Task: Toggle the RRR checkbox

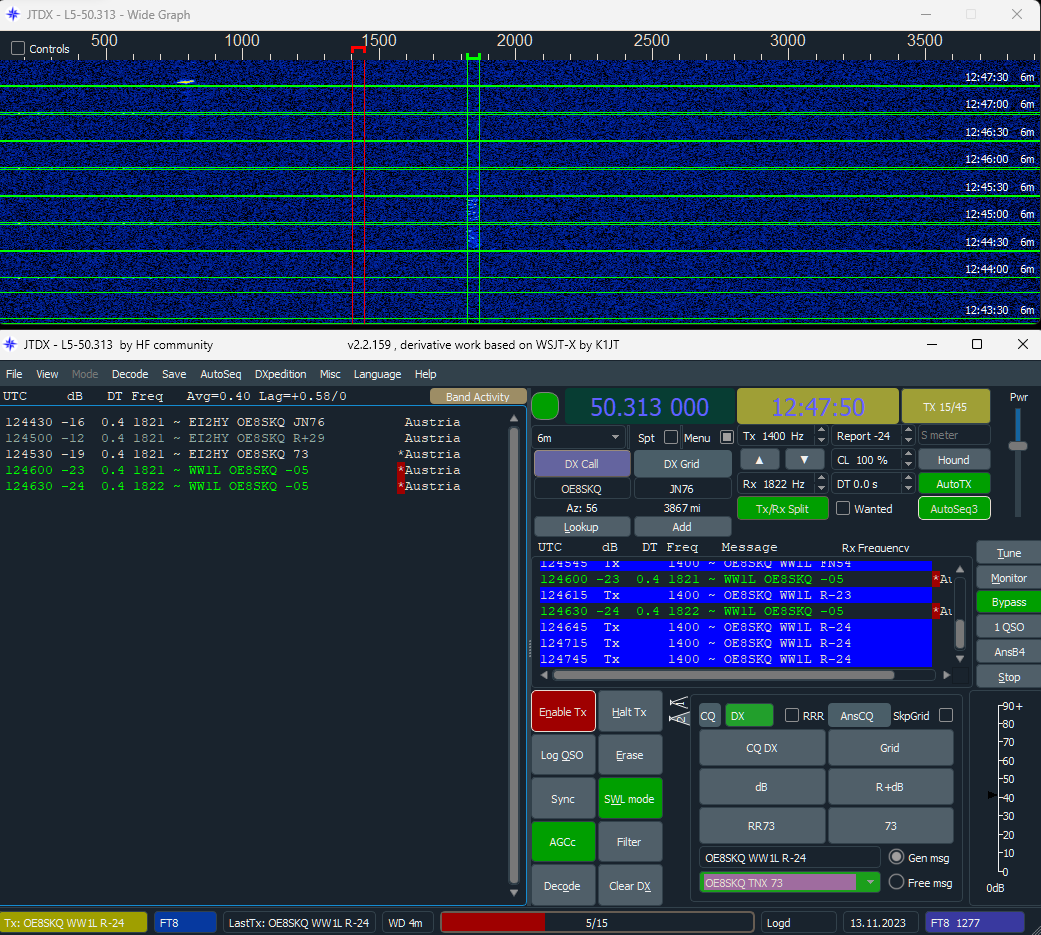Action: [791, 715]
